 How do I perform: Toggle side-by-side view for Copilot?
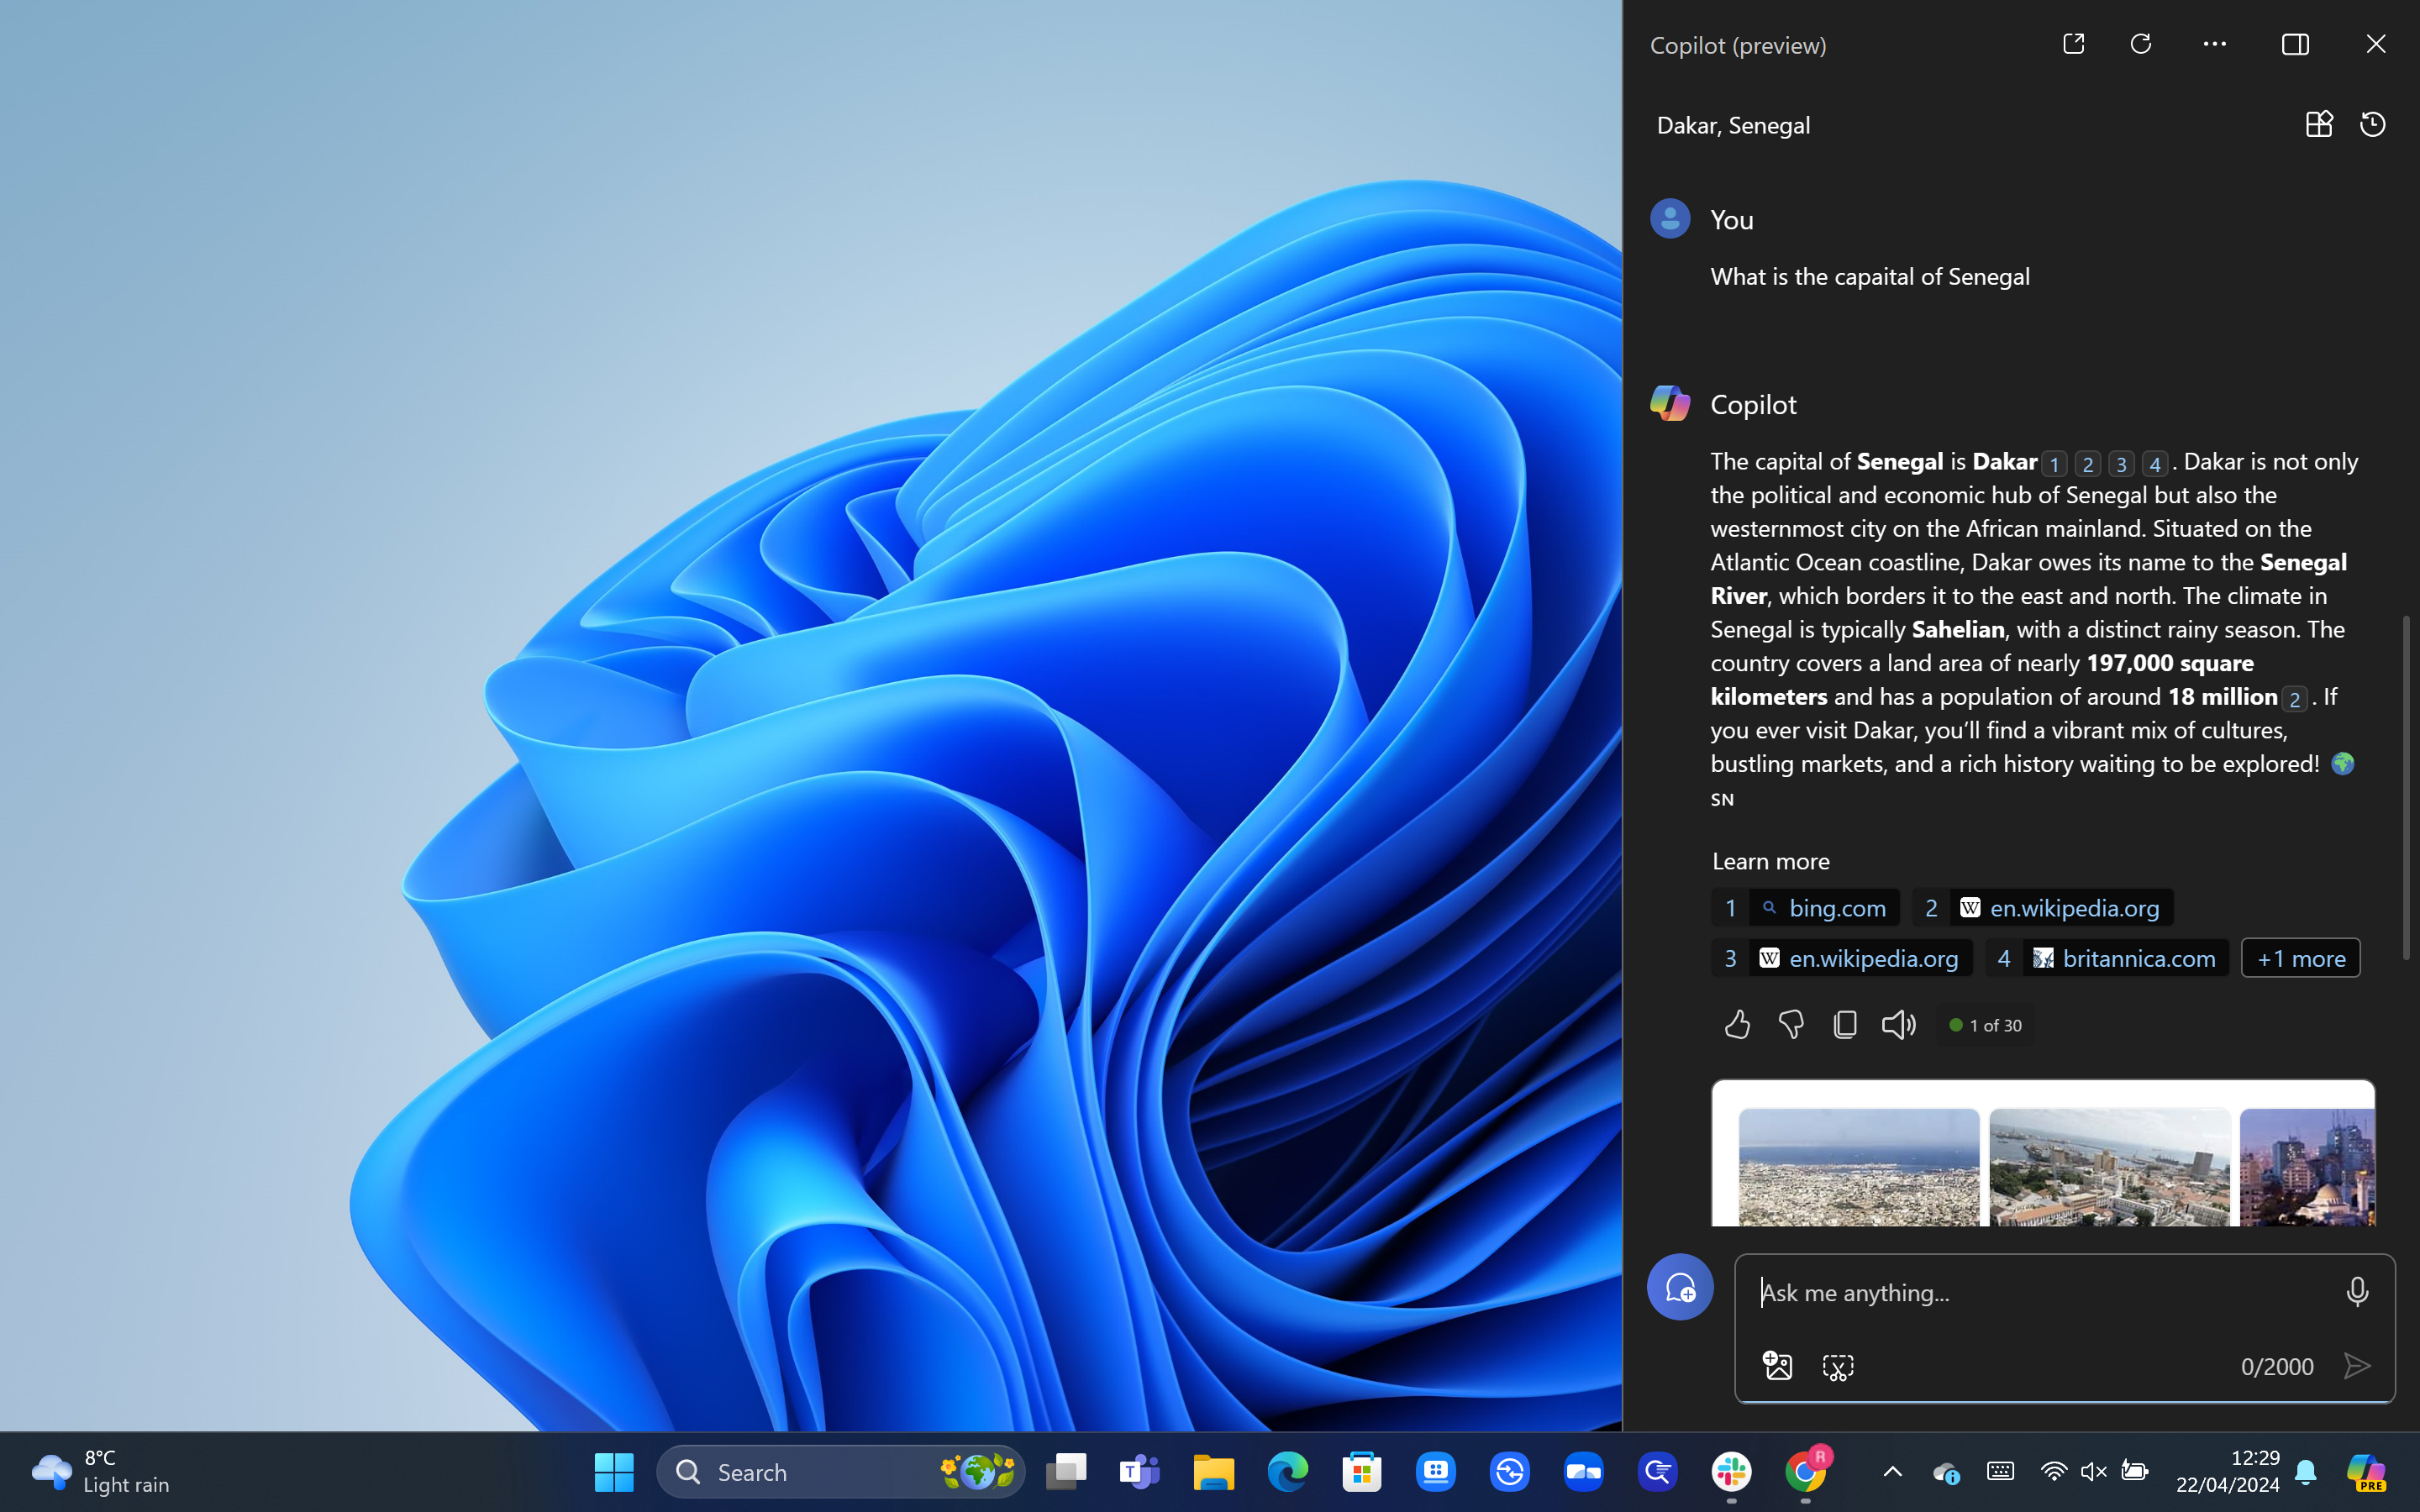click(x=2295, y=44)
